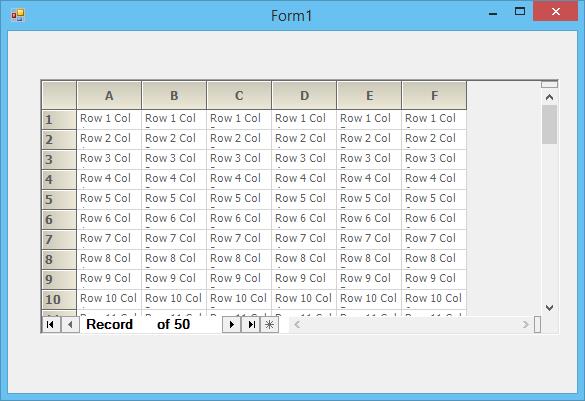This screenshot has width=585, height=401.
Task: Click cell 'Row 6 Col' in column C
Action: [x=239, y=220]
